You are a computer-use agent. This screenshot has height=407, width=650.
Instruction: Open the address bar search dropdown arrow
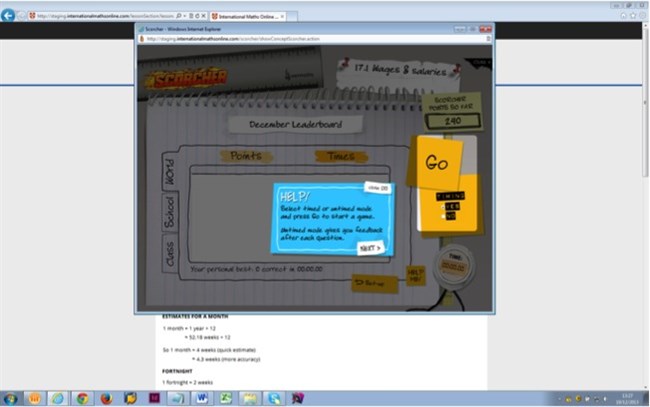click(x=184, y=16)
